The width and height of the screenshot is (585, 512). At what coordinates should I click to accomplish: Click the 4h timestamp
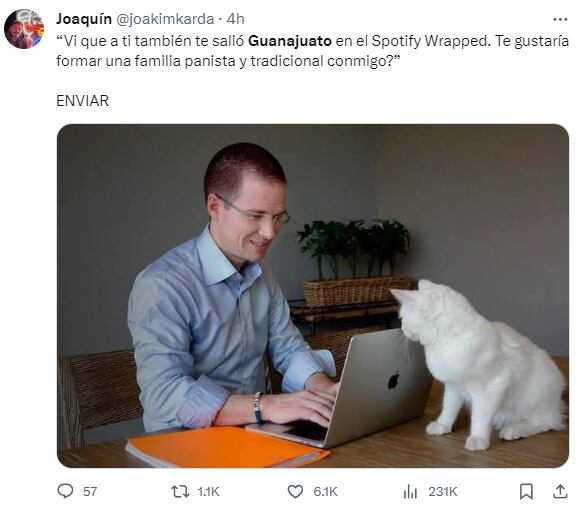[x=235, y=19]
